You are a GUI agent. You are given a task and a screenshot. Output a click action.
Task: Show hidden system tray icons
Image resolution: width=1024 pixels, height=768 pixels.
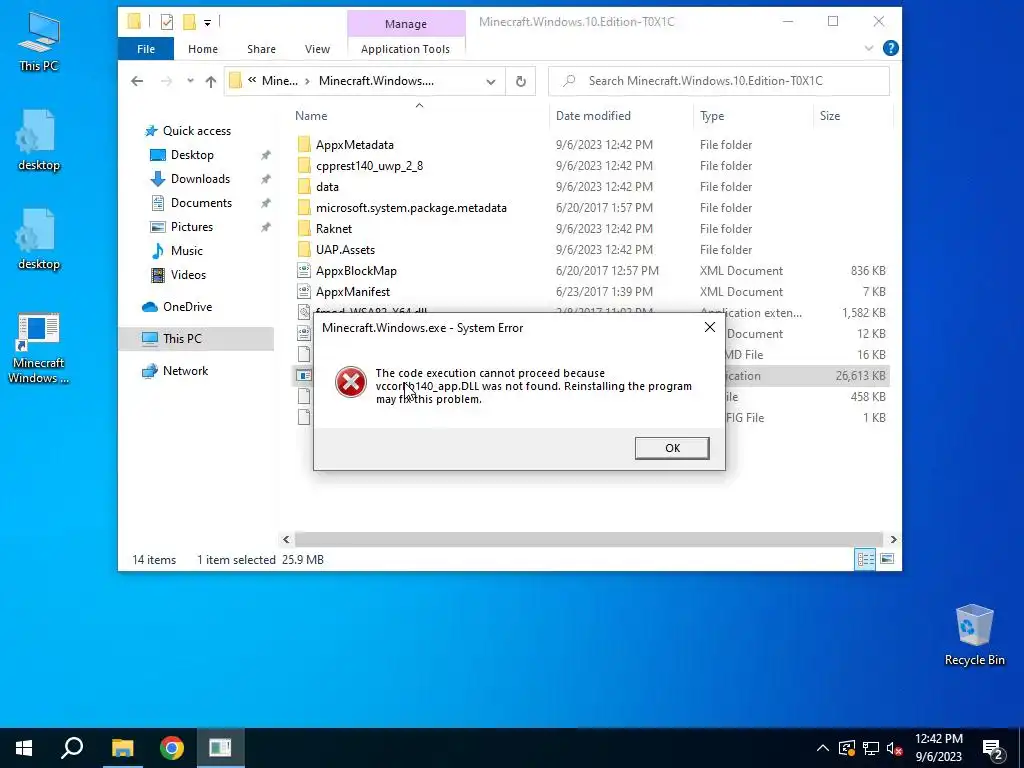pos(823,748)
